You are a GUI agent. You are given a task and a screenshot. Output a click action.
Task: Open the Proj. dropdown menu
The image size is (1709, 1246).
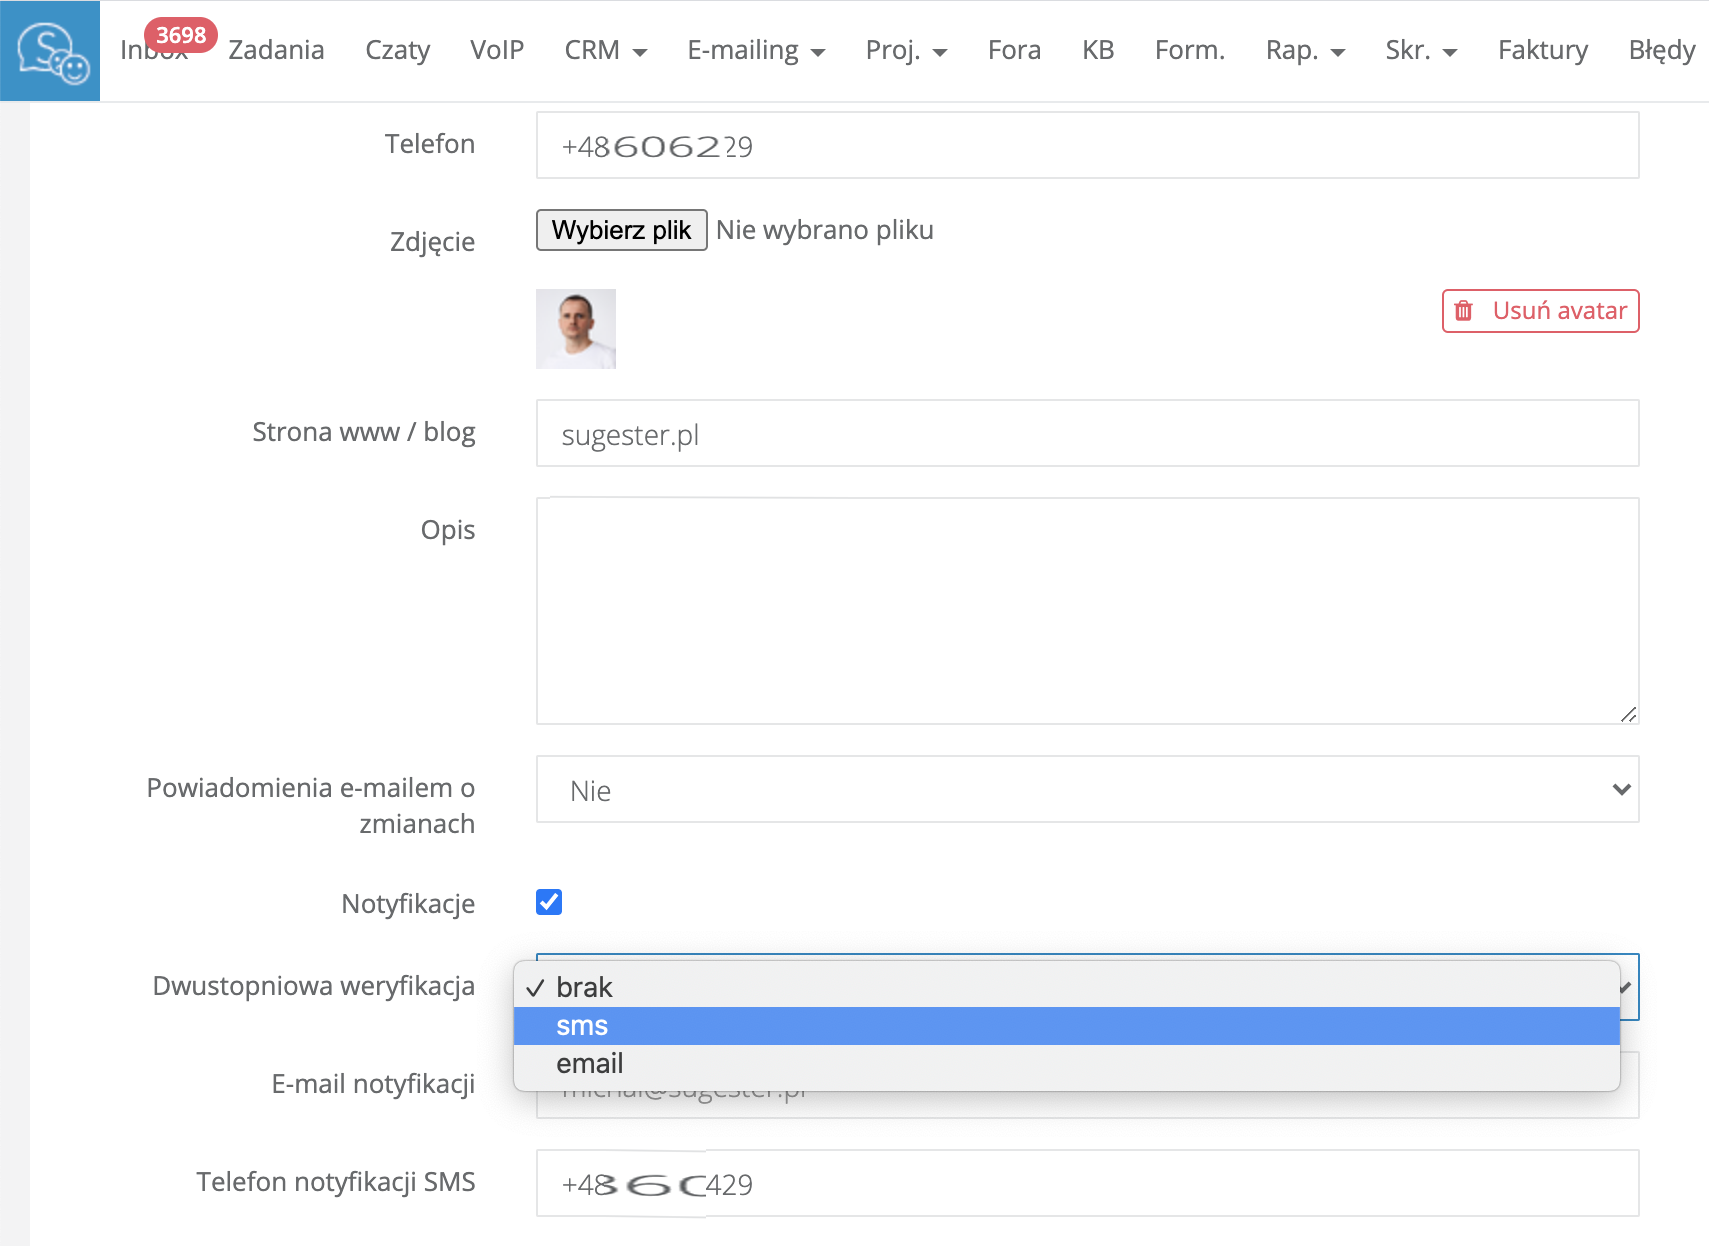pyautogui.click(x=905, y=50)
